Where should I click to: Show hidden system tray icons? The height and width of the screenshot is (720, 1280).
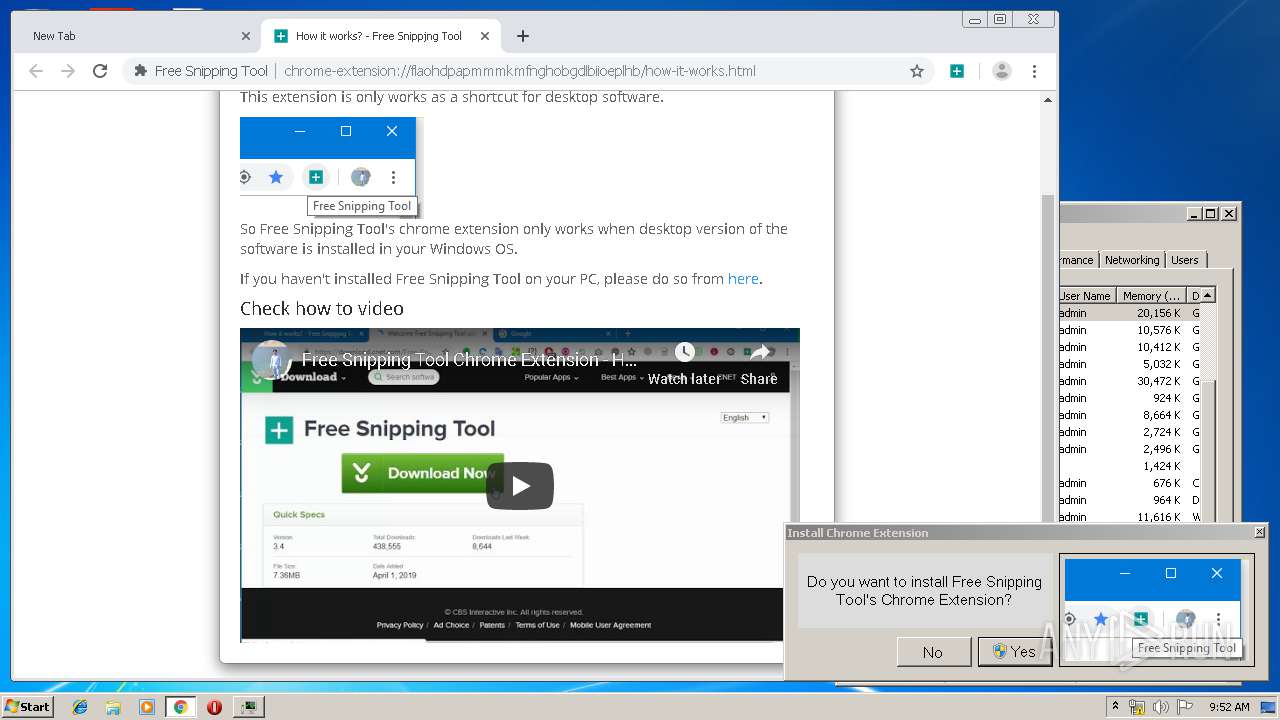(x=1115, y=706)
